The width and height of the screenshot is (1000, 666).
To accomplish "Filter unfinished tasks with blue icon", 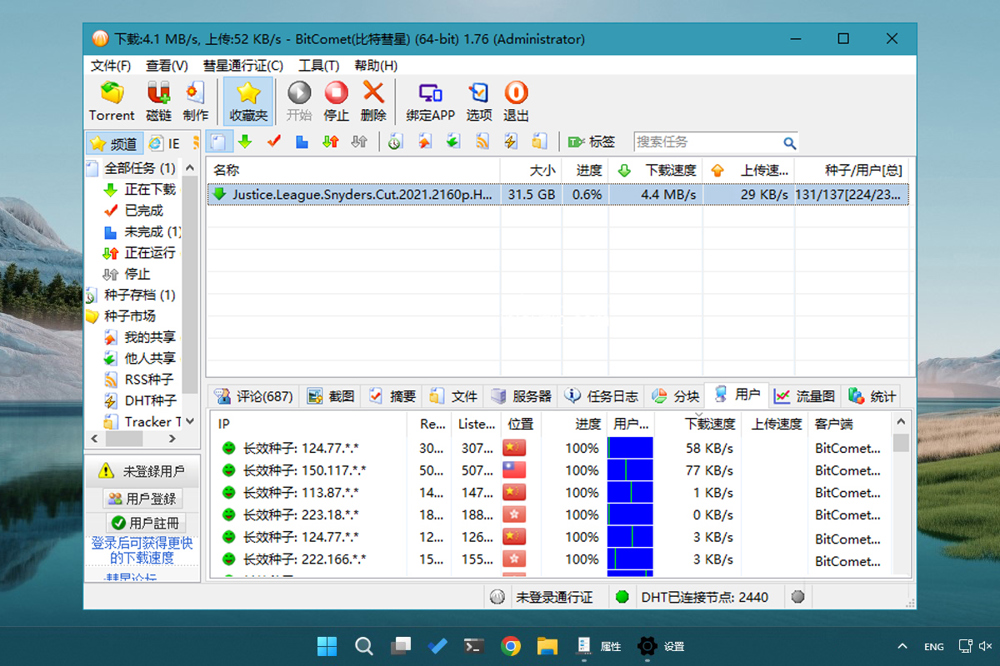I will pyautogui.click(x=302, y=142).
